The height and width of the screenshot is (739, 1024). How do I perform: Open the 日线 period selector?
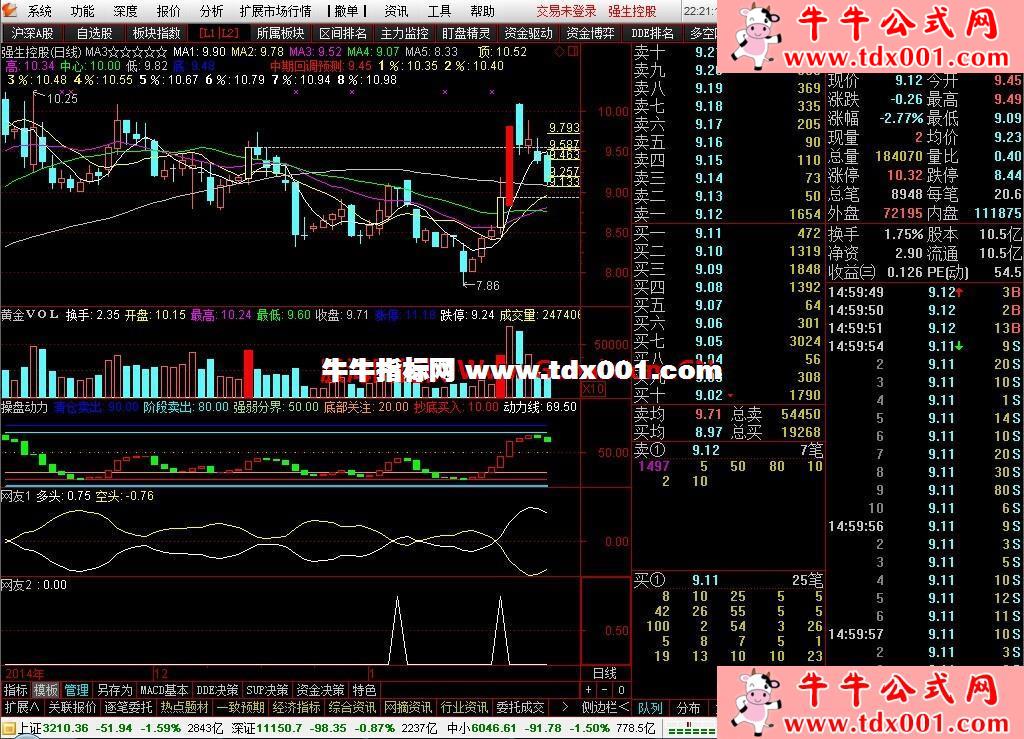point(605,673)
